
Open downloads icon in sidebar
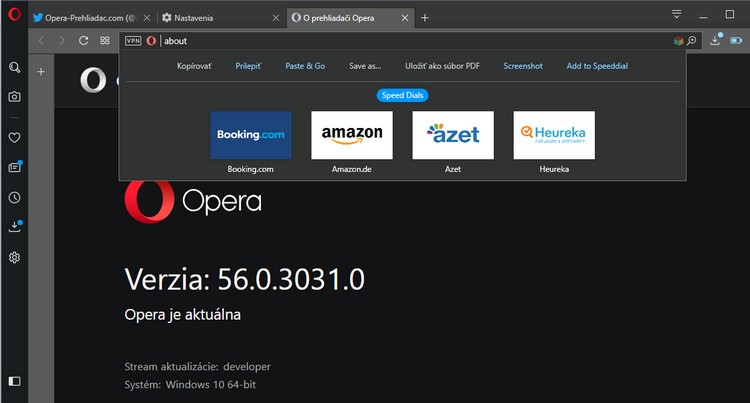[x=15, y=226]
